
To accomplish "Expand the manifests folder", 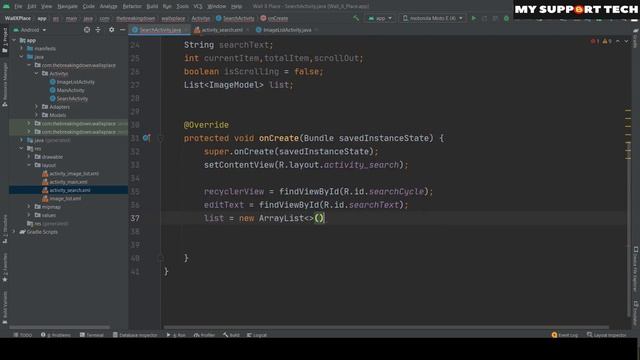I will (x=22, y=49).
